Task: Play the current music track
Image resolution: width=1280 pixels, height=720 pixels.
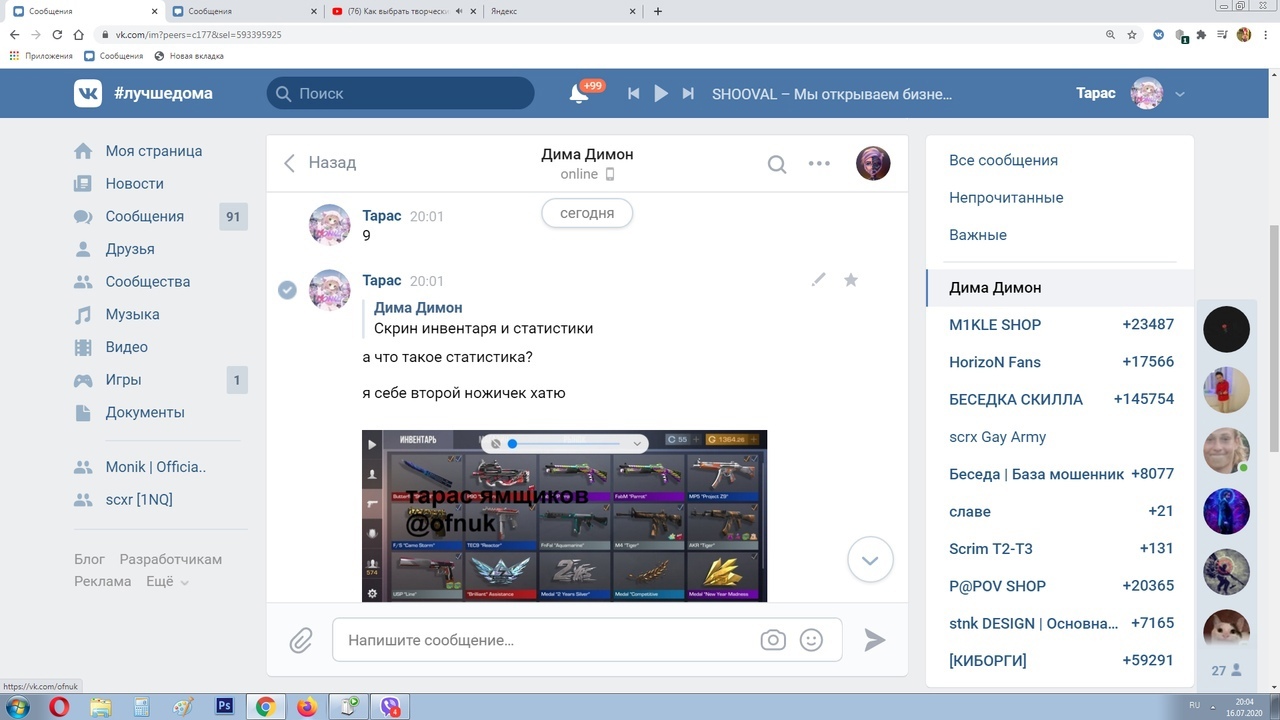Action: pyautogui.click(x=661, y=93)
